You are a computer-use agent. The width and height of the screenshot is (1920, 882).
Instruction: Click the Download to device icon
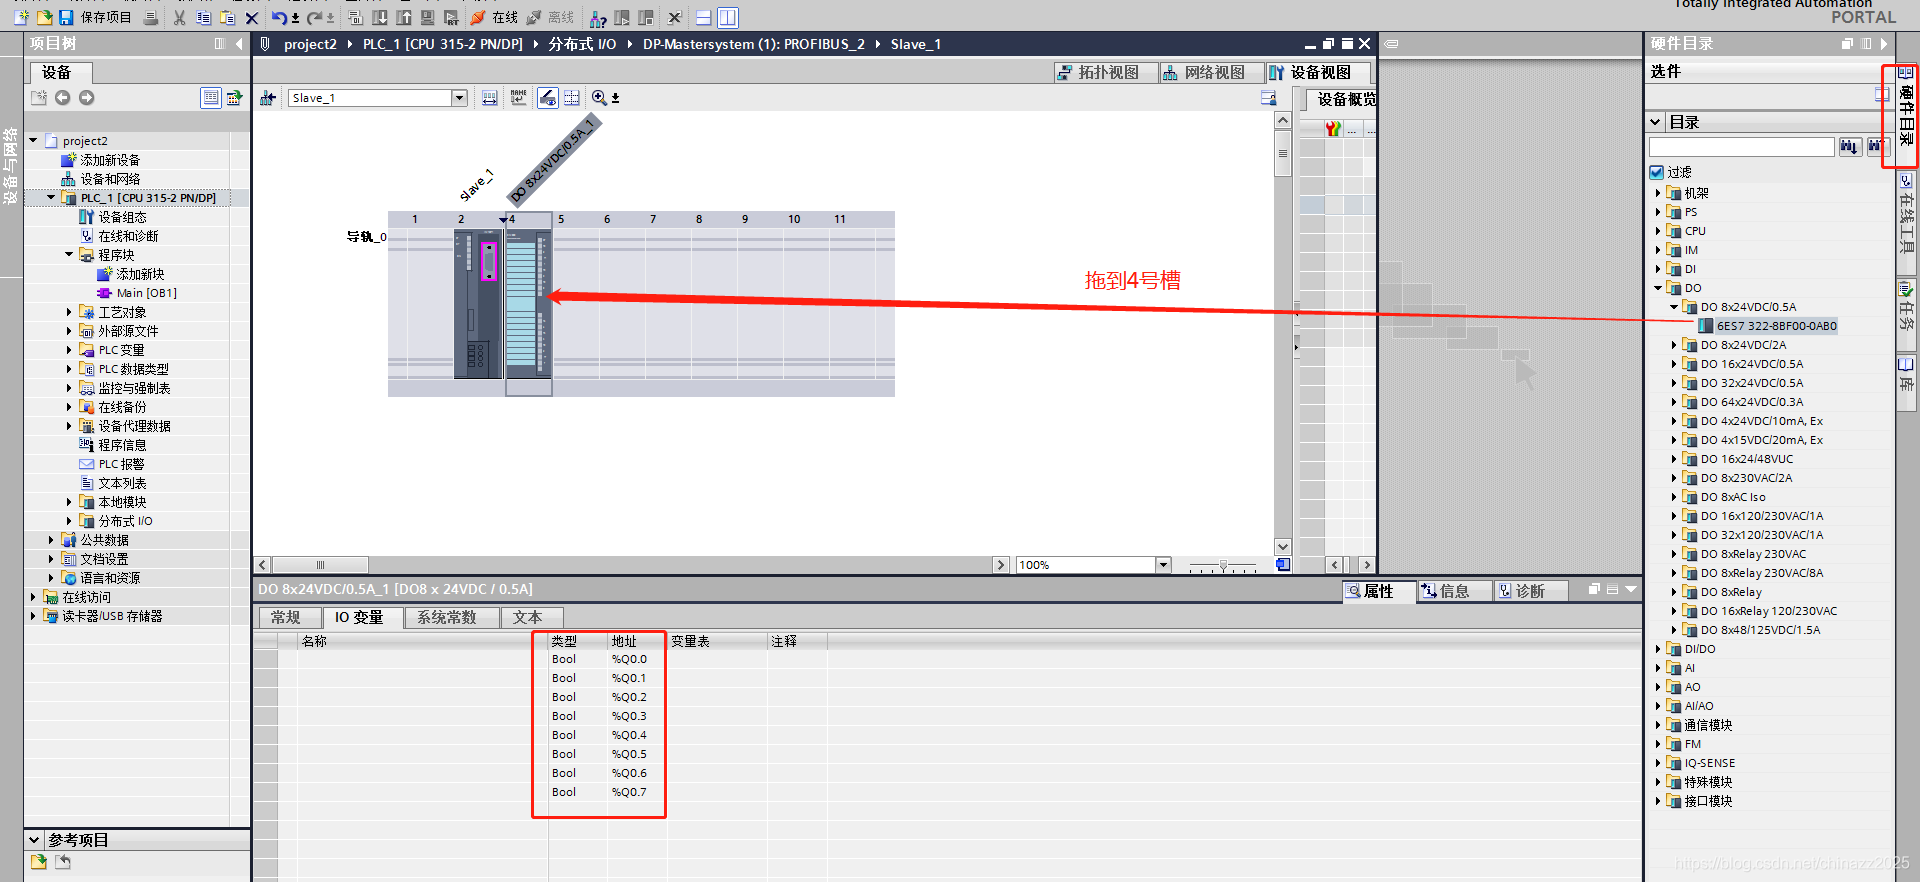[x=380, y=17]
